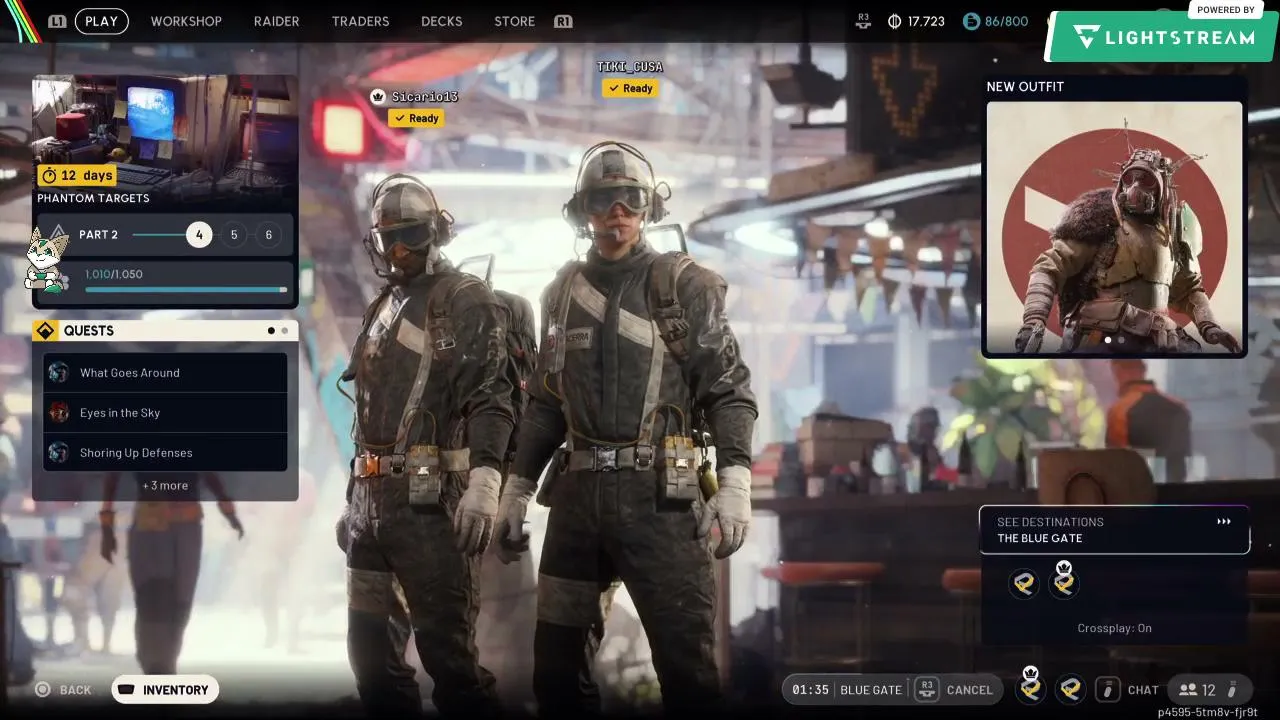1280x720 pixels.
Task: Click the coin balance 17.723
Action: [x=926, y=21]
